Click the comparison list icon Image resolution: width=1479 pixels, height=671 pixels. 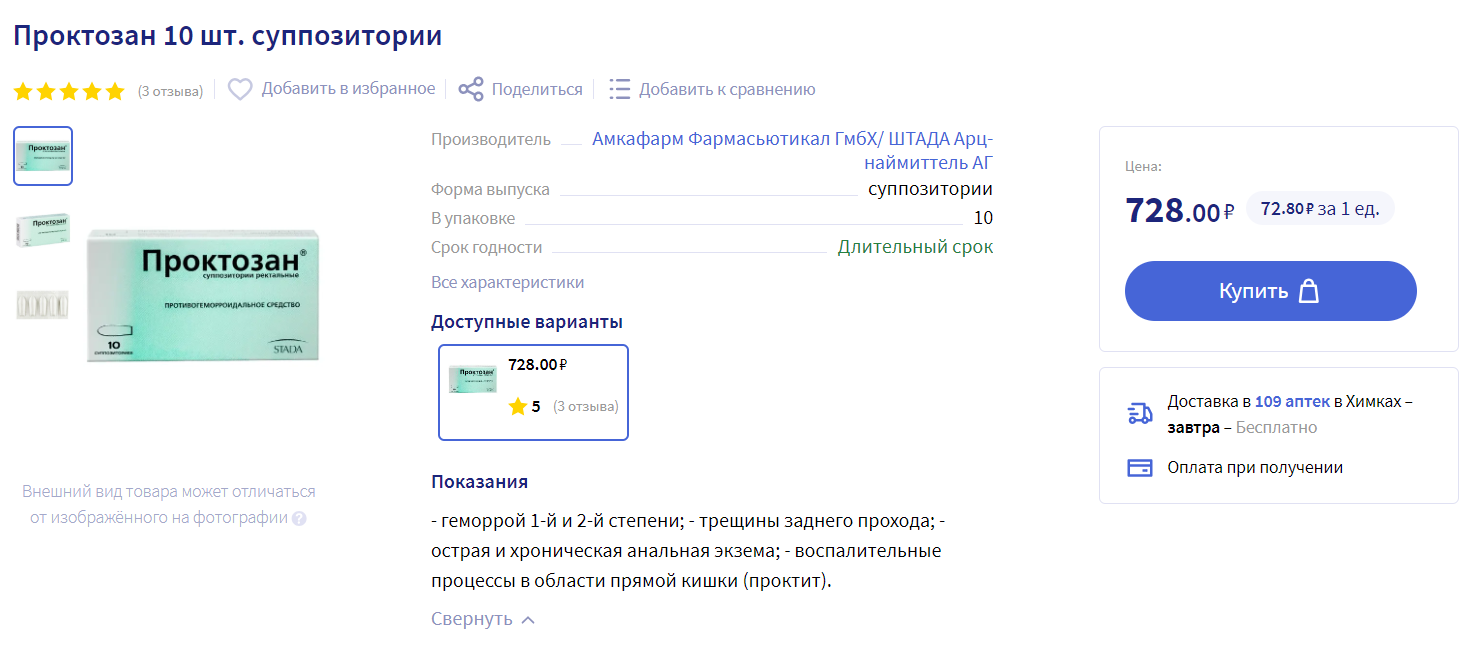(620, 89)
